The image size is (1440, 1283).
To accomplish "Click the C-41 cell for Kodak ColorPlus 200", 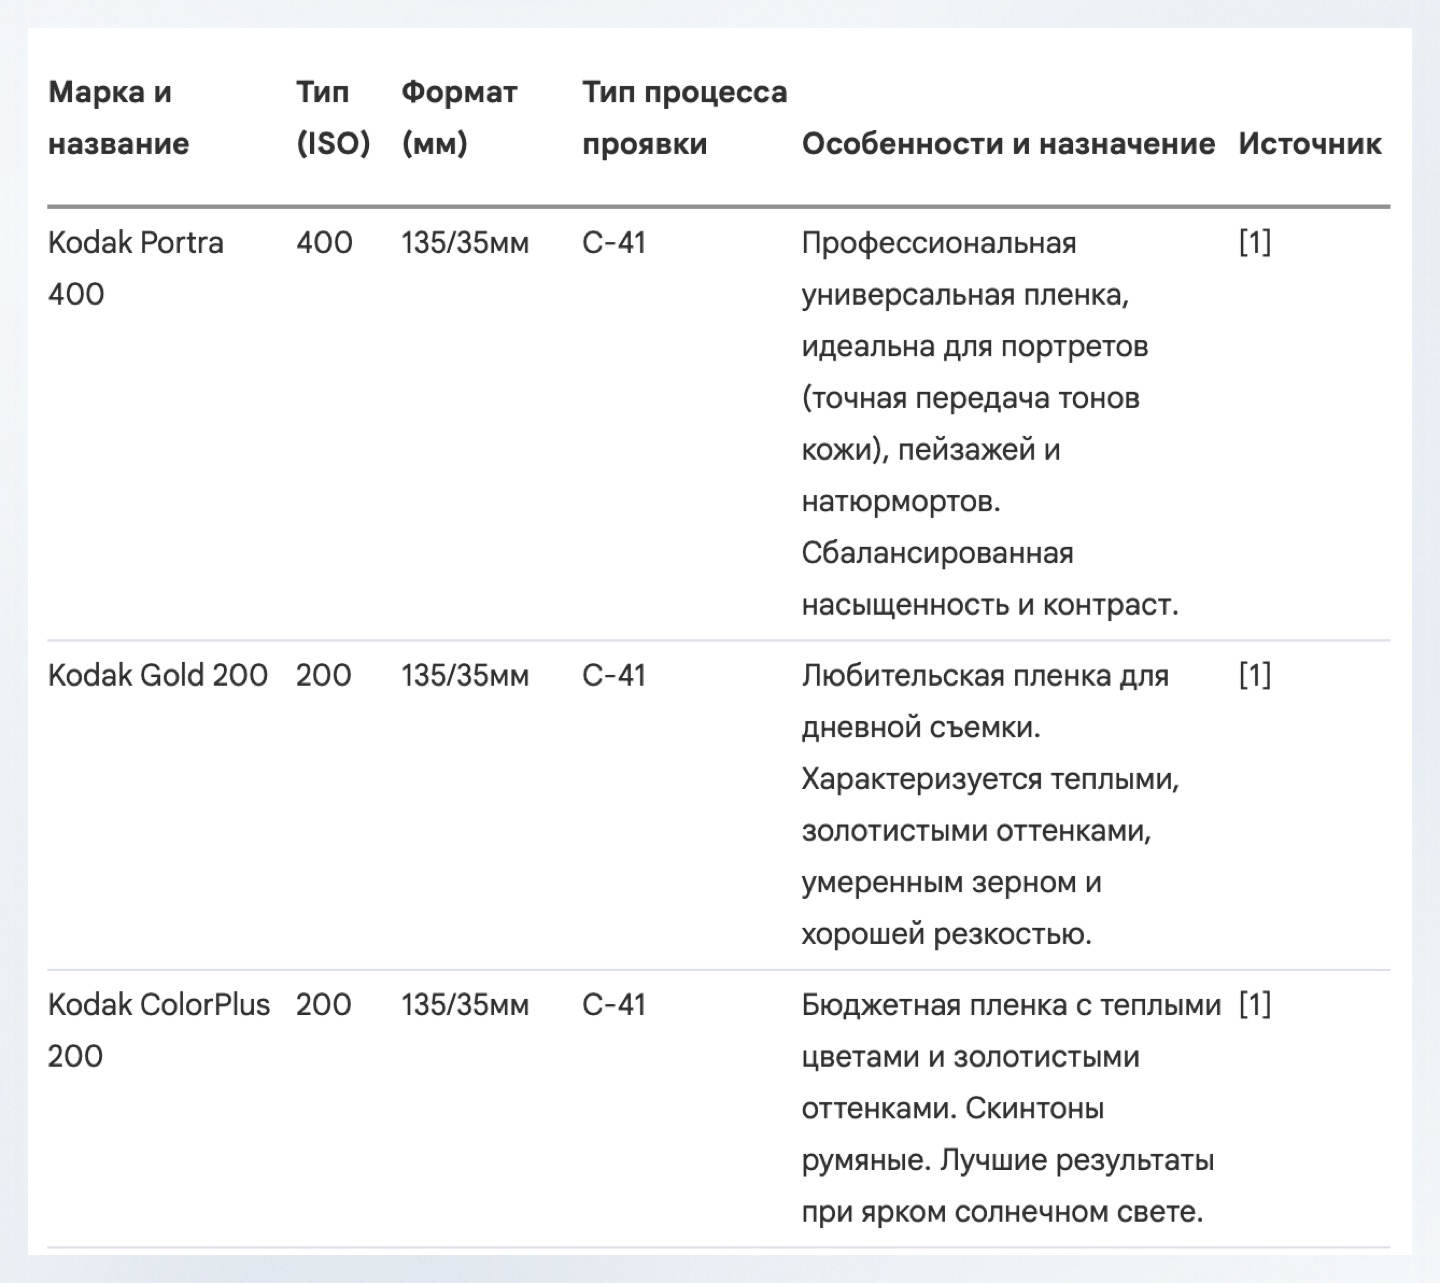I will coord(614,1005).
